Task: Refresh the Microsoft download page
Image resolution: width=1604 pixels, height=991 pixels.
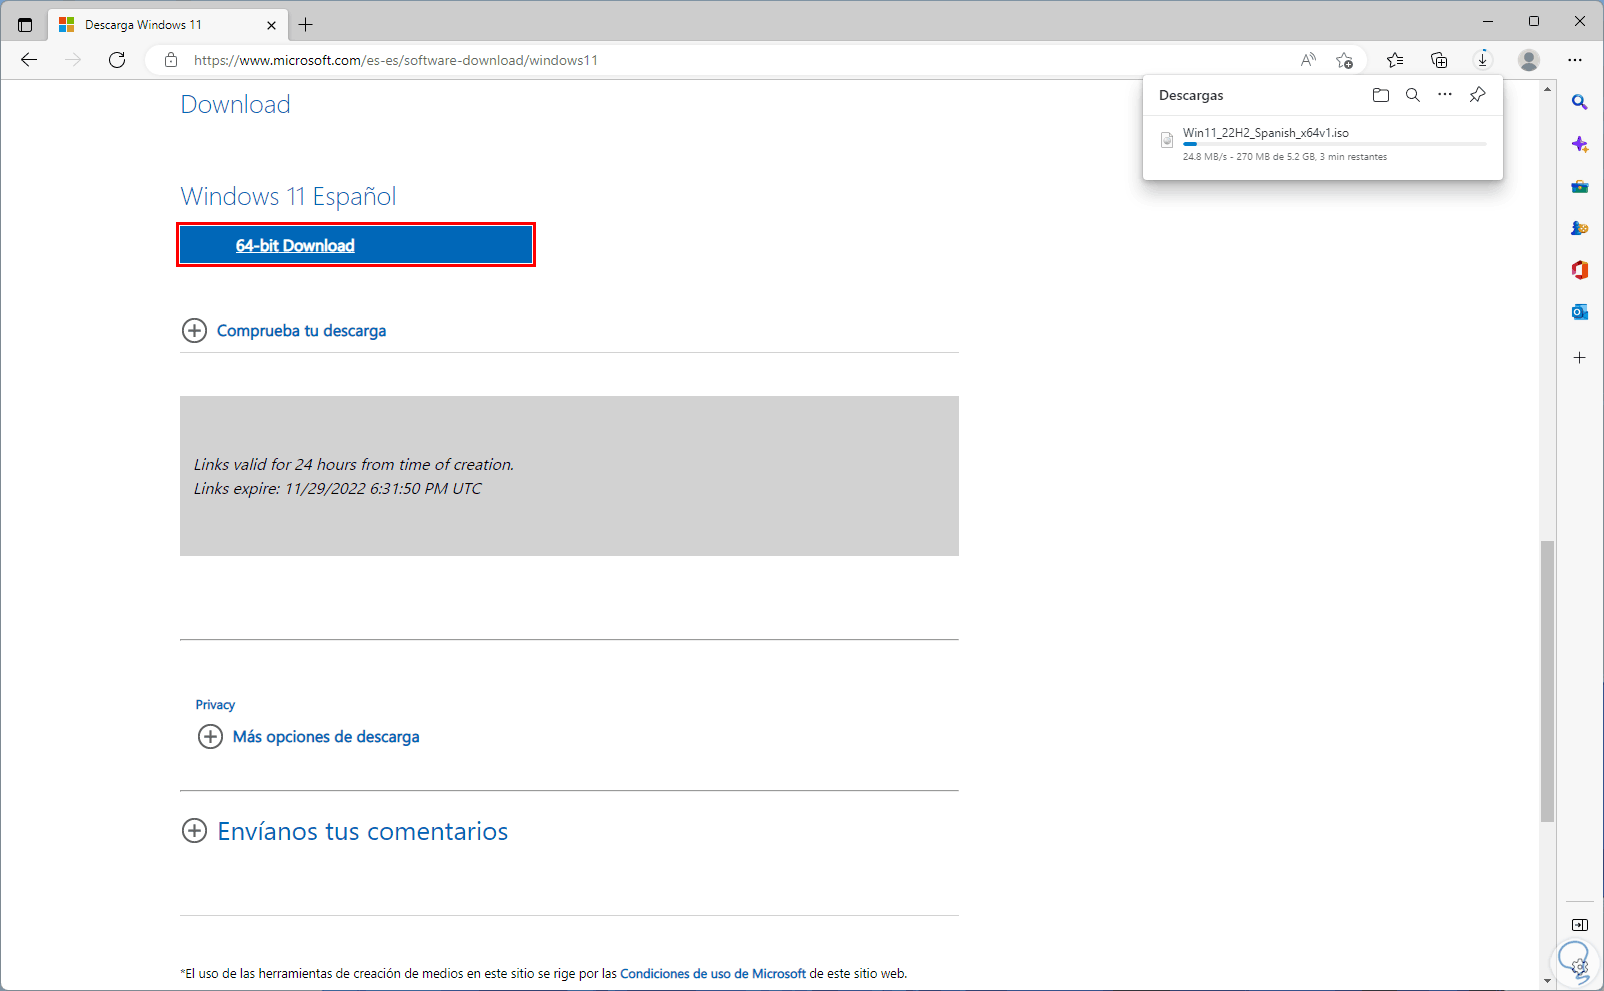Action: [x=117, y=60]
